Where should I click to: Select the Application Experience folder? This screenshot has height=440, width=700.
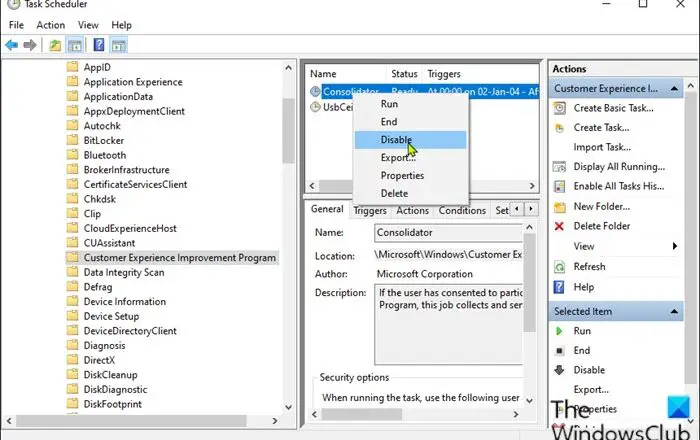(x=133, y=82)
